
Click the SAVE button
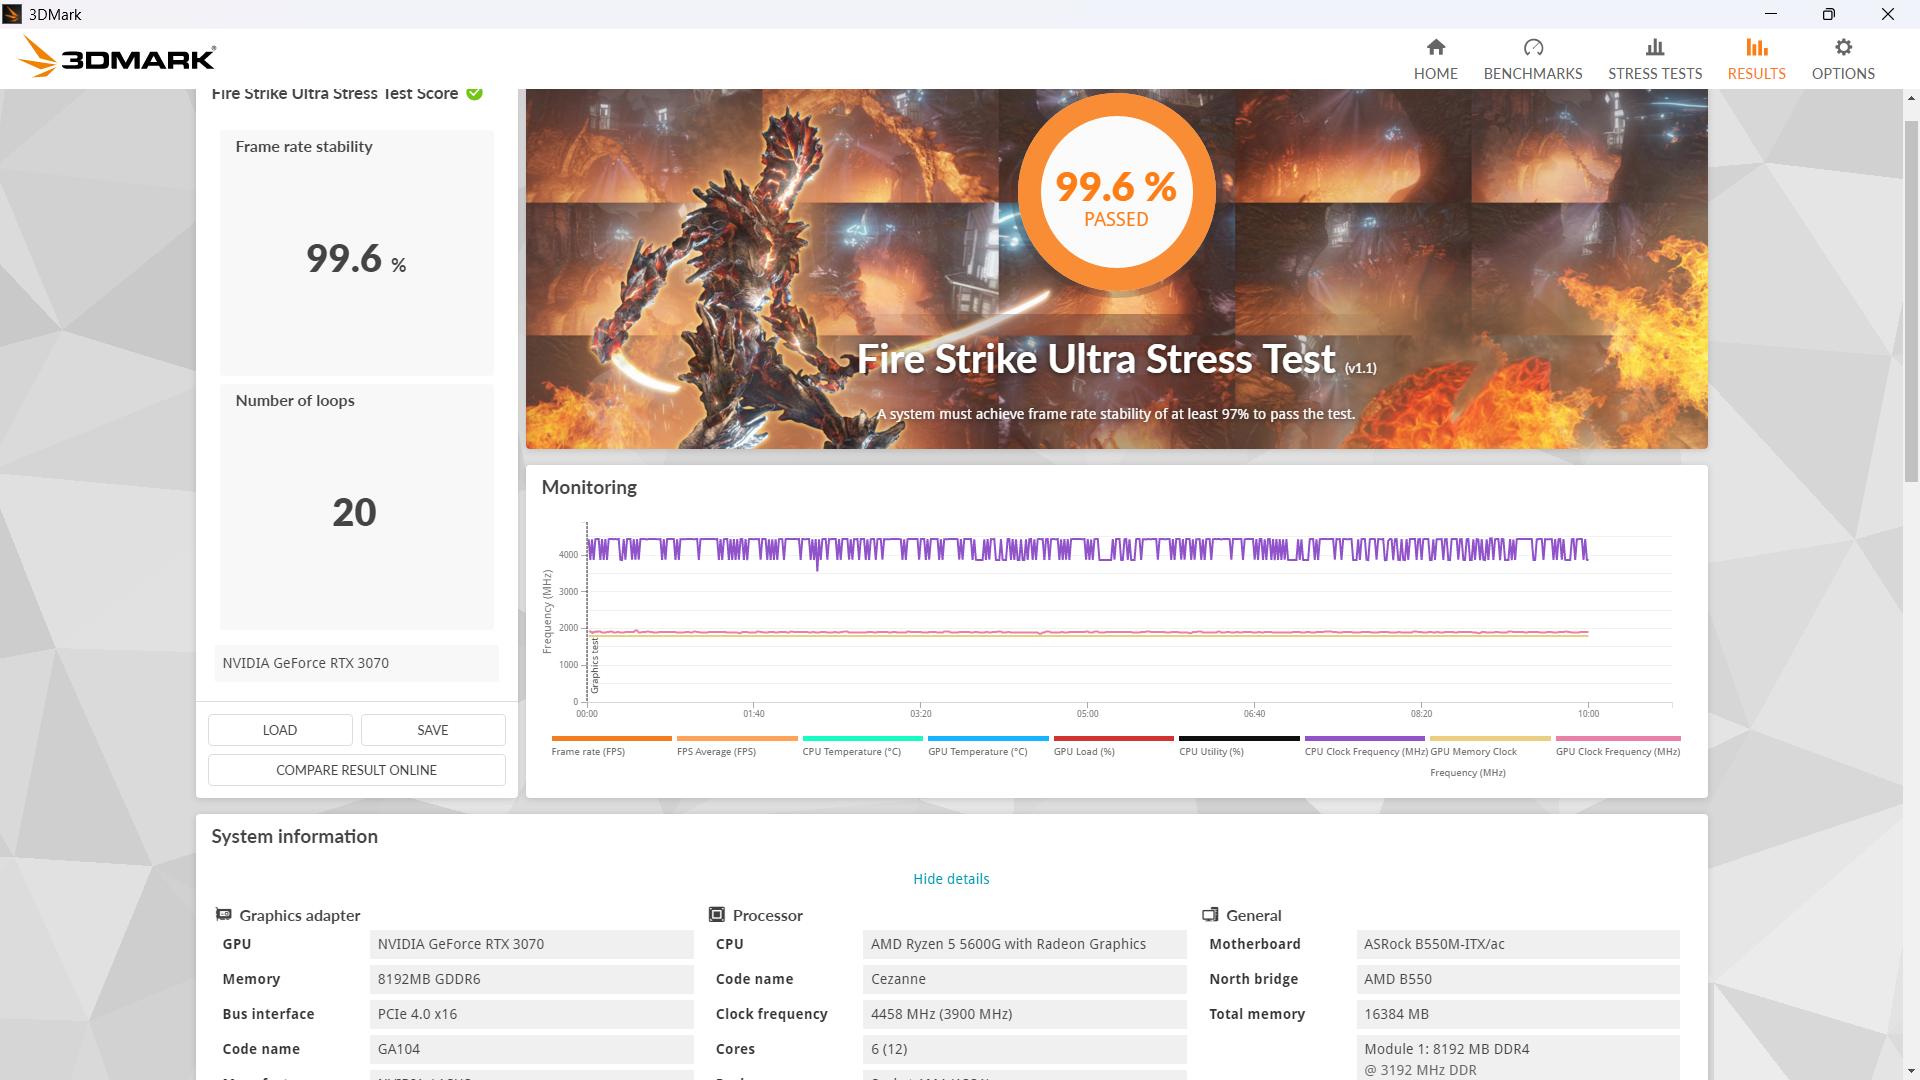(x=432, y=730)
